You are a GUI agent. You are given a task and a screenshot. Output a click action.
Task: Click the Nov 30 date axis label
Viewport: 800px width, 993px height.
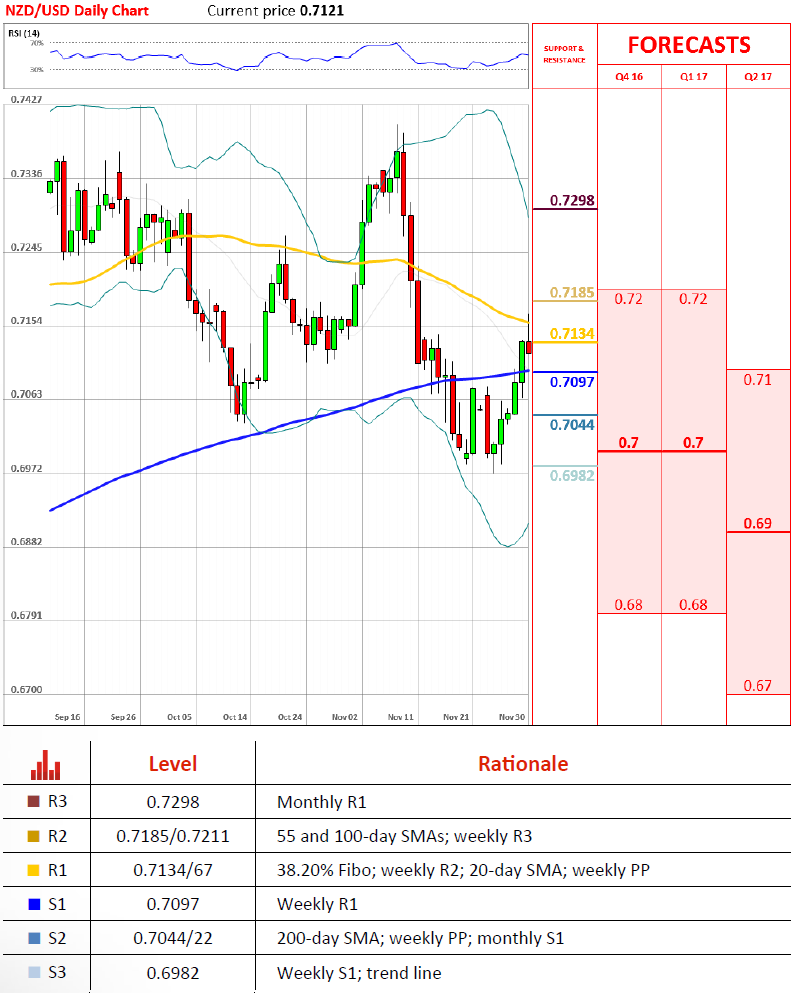pos(512,717)
